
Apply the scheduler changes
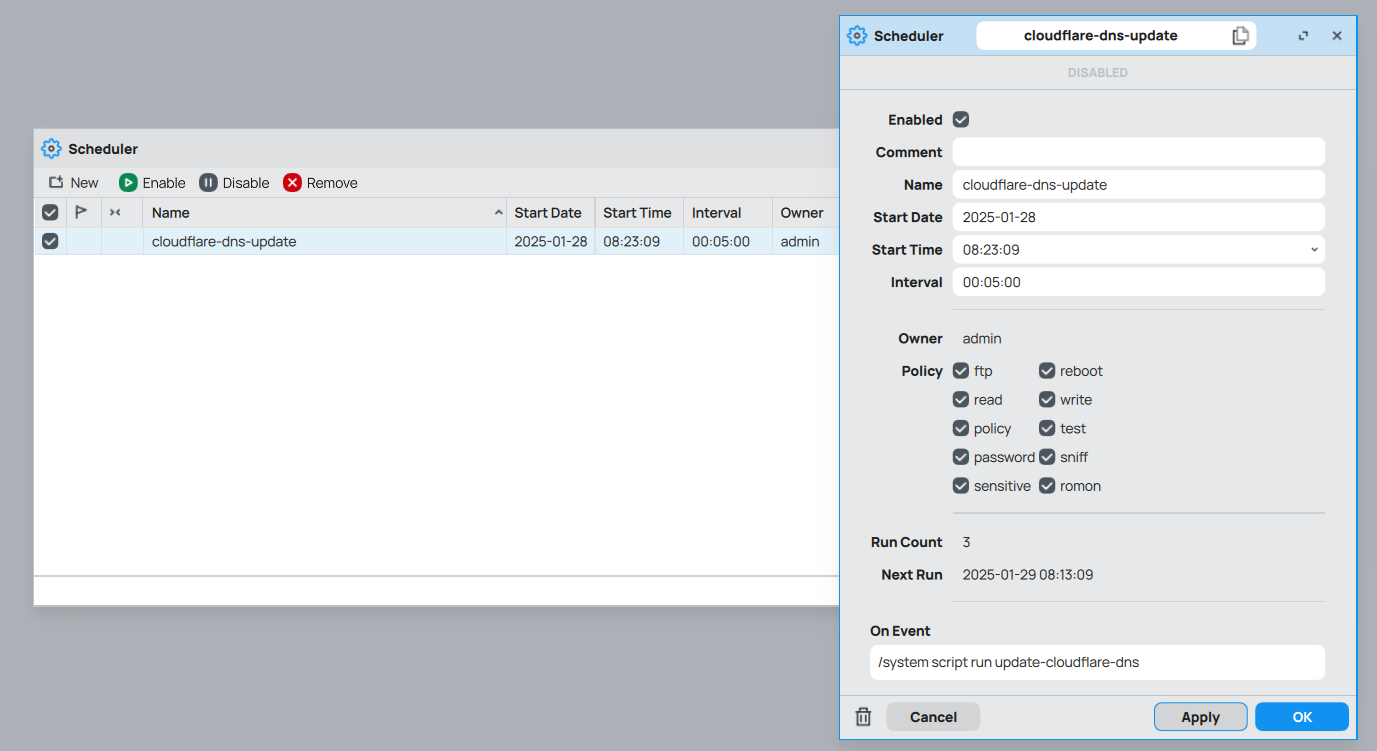(x=1200, y=716)
